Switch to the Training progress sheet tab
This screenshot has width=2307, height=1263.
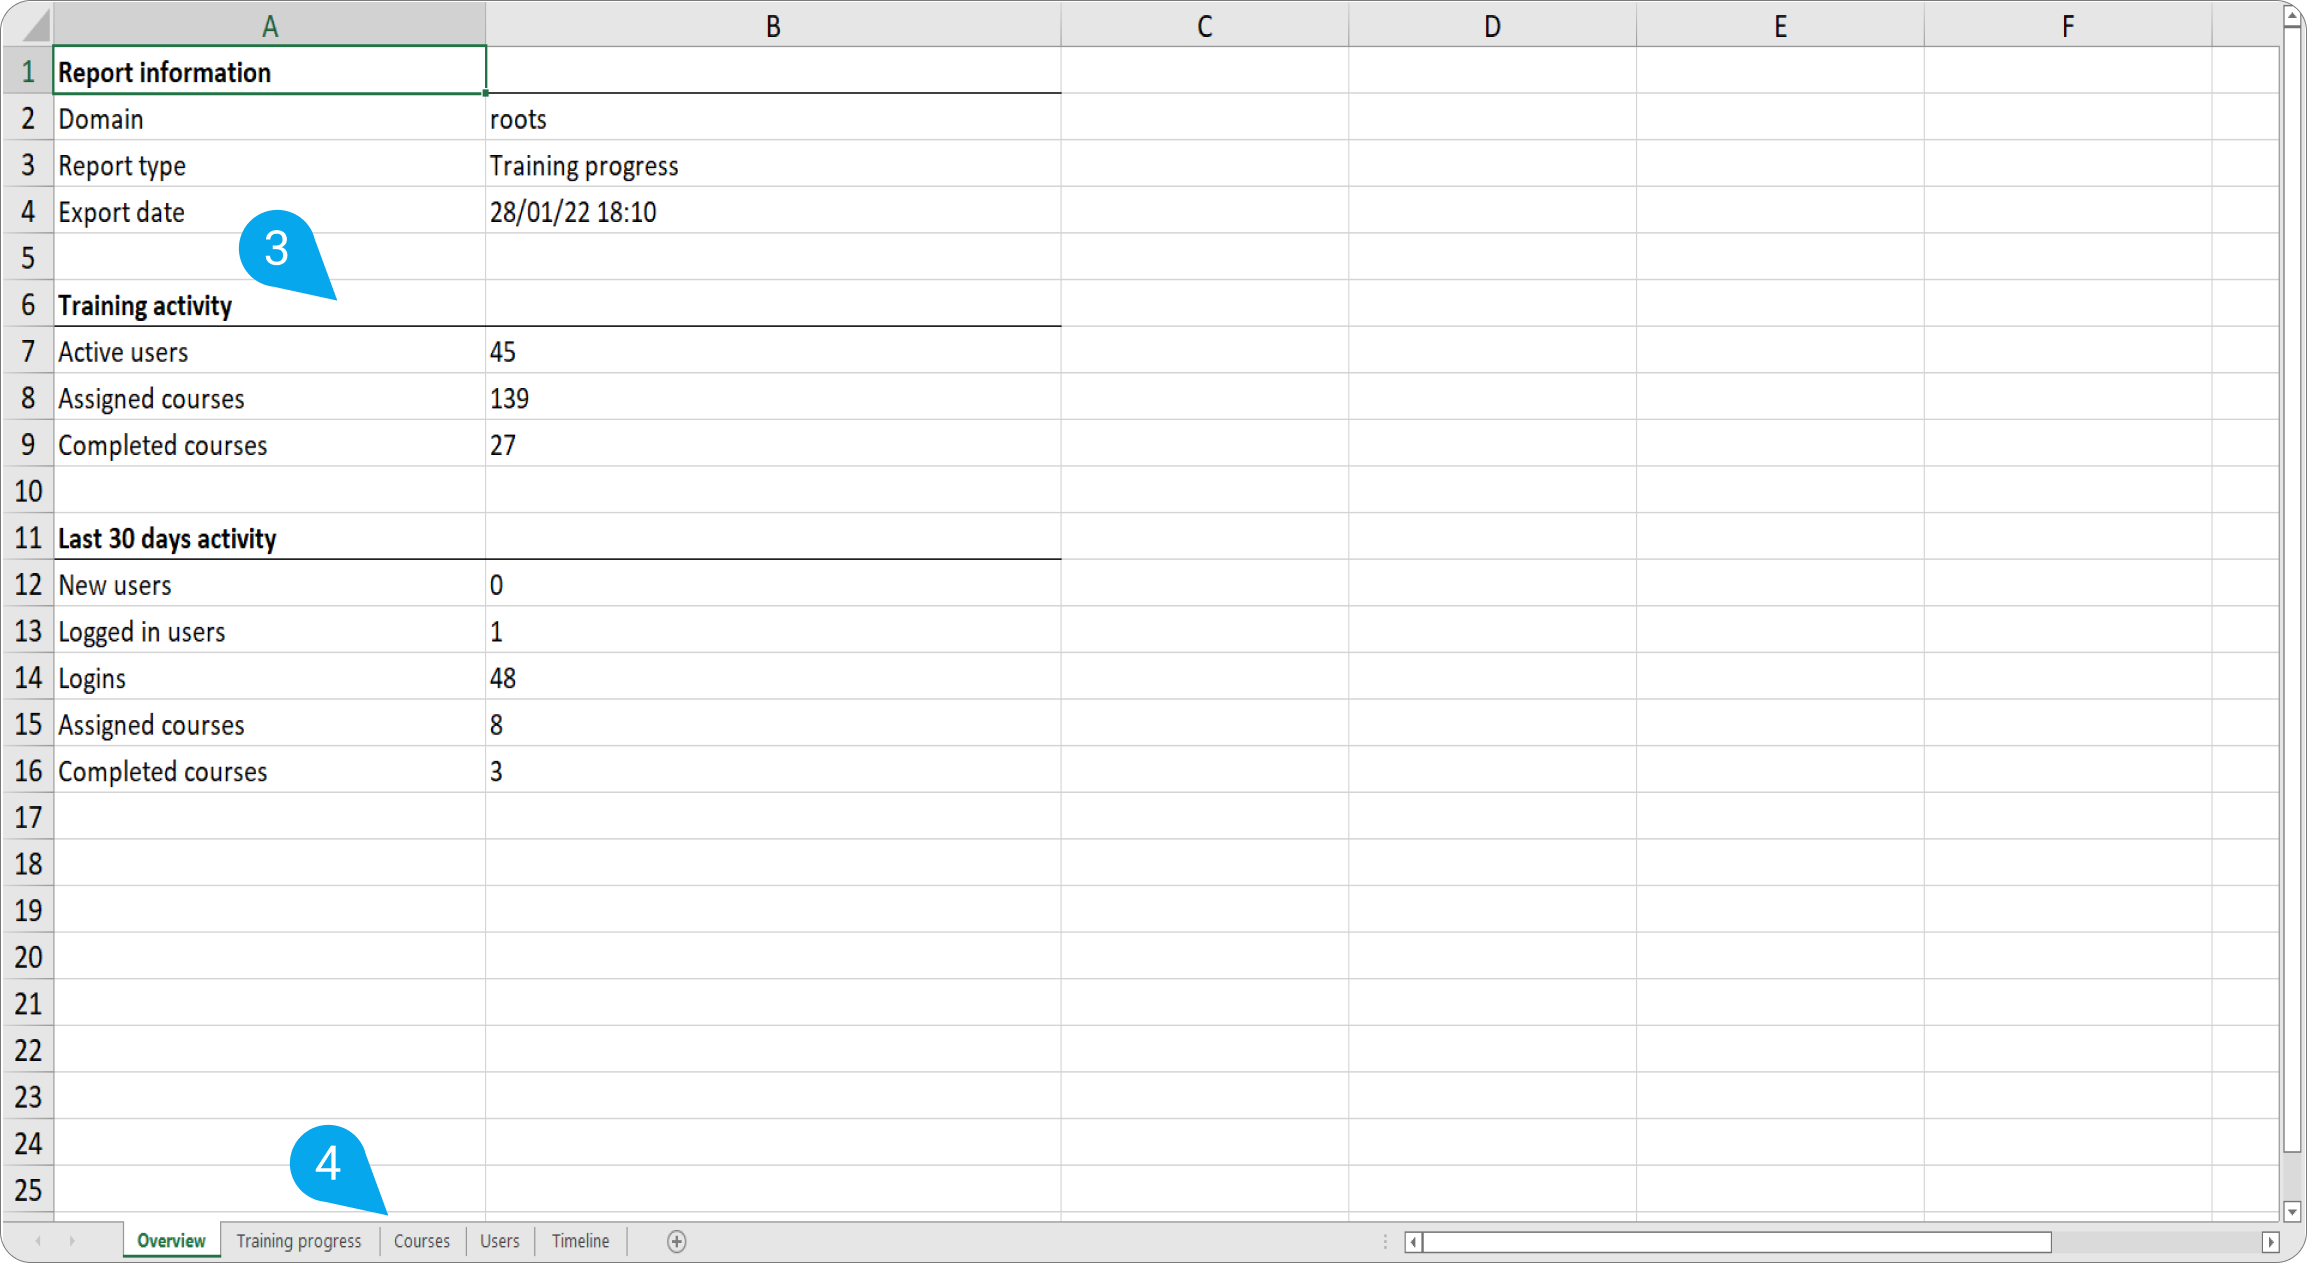pyautogui.click(x=299, y=1241)
